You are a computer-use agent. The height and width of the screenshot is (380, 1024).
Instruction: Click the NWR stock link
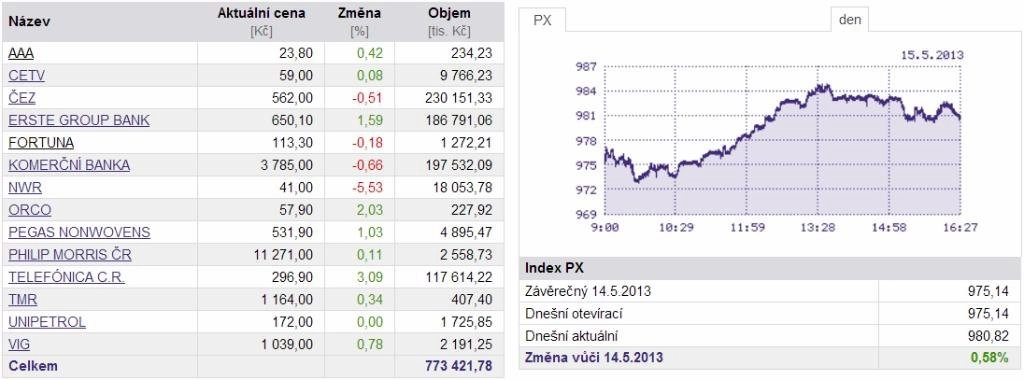click(25, 187)
